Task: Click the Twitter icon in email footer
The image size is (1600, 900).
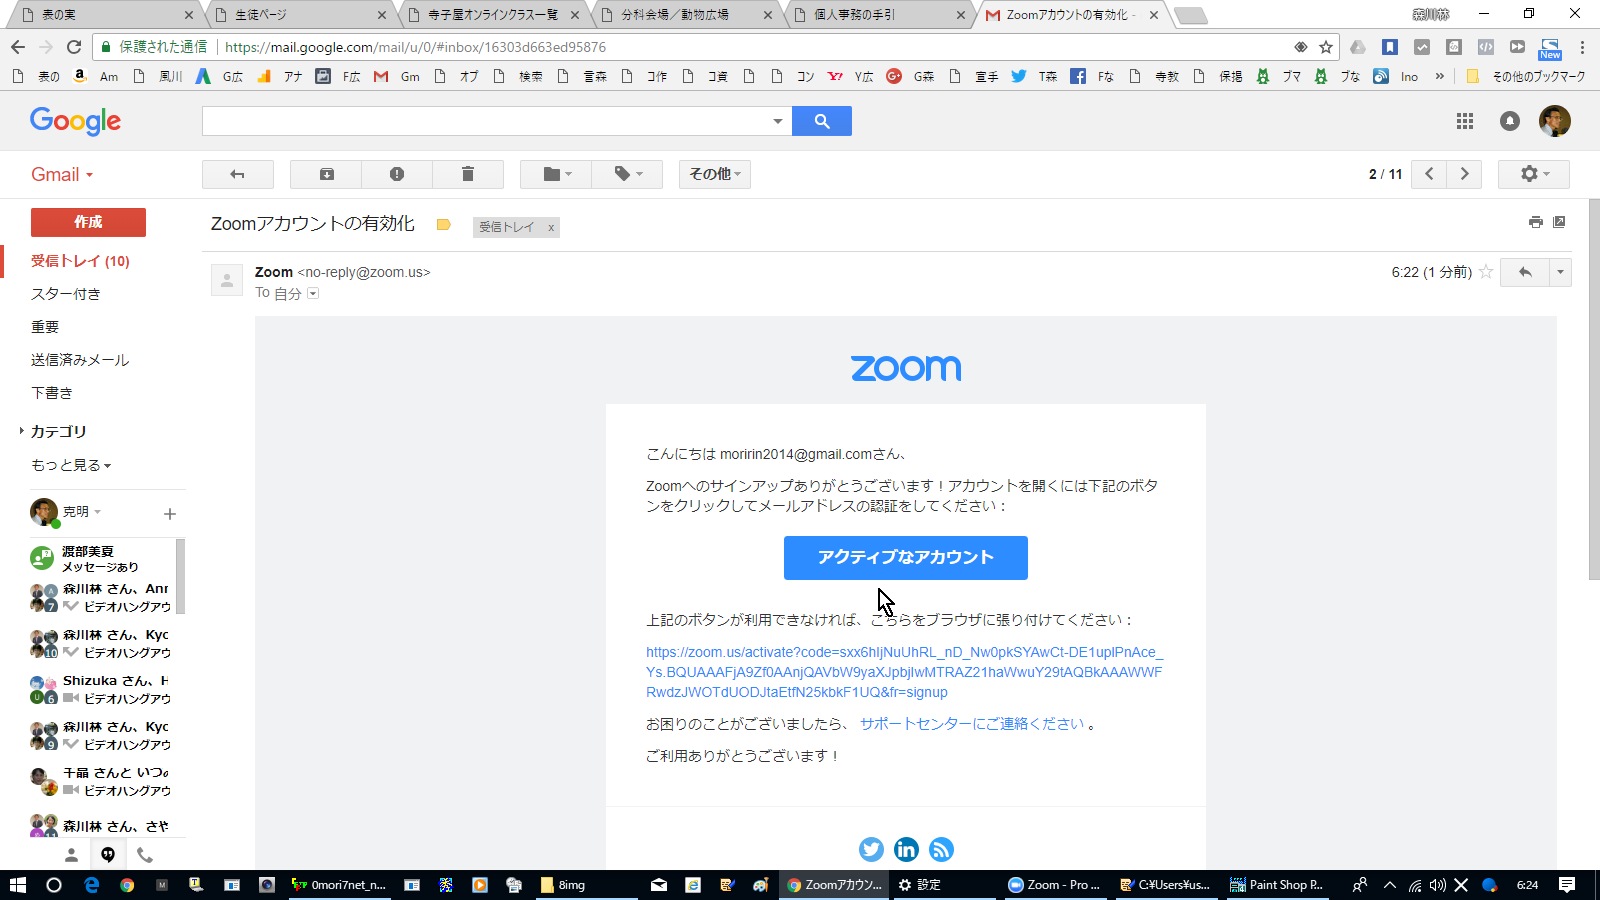Action: (871, 849)
